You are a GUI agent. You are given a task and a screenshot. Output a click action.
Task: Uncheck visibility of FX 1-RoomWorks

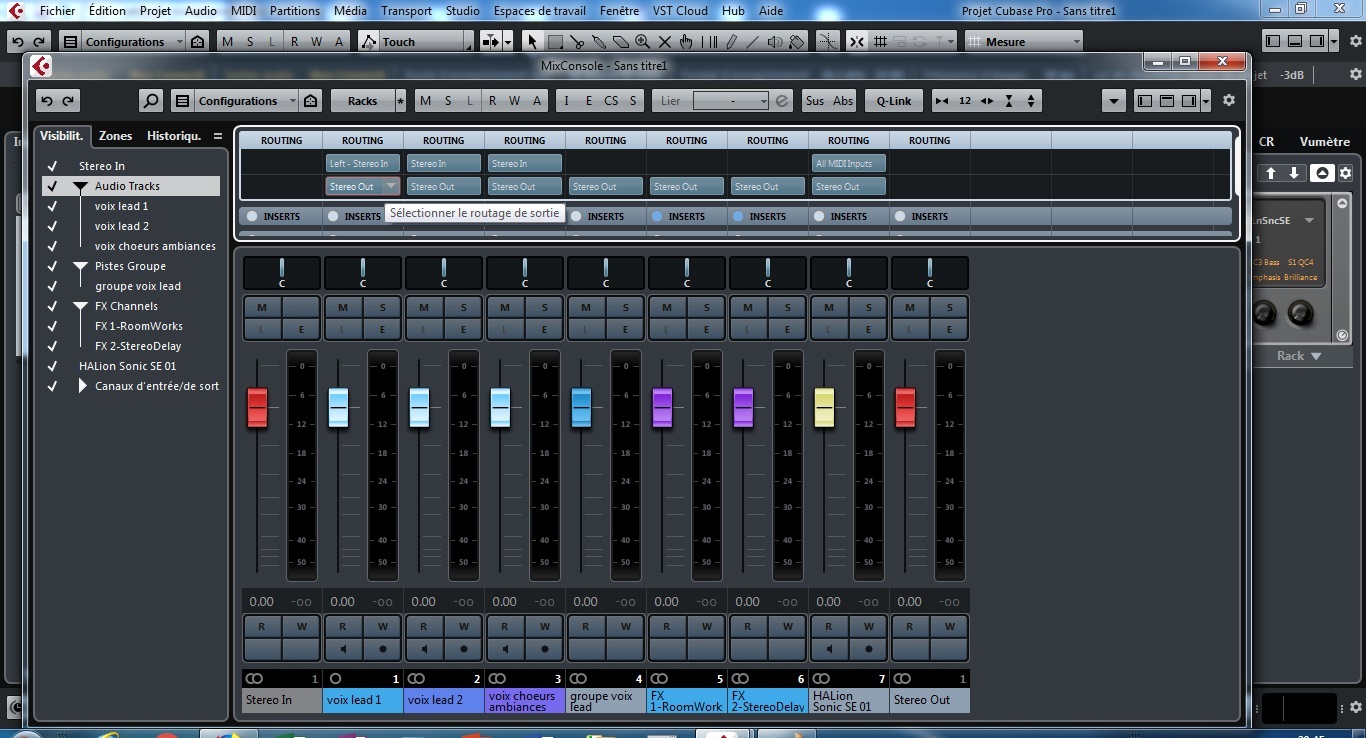(x=52, y=326)
